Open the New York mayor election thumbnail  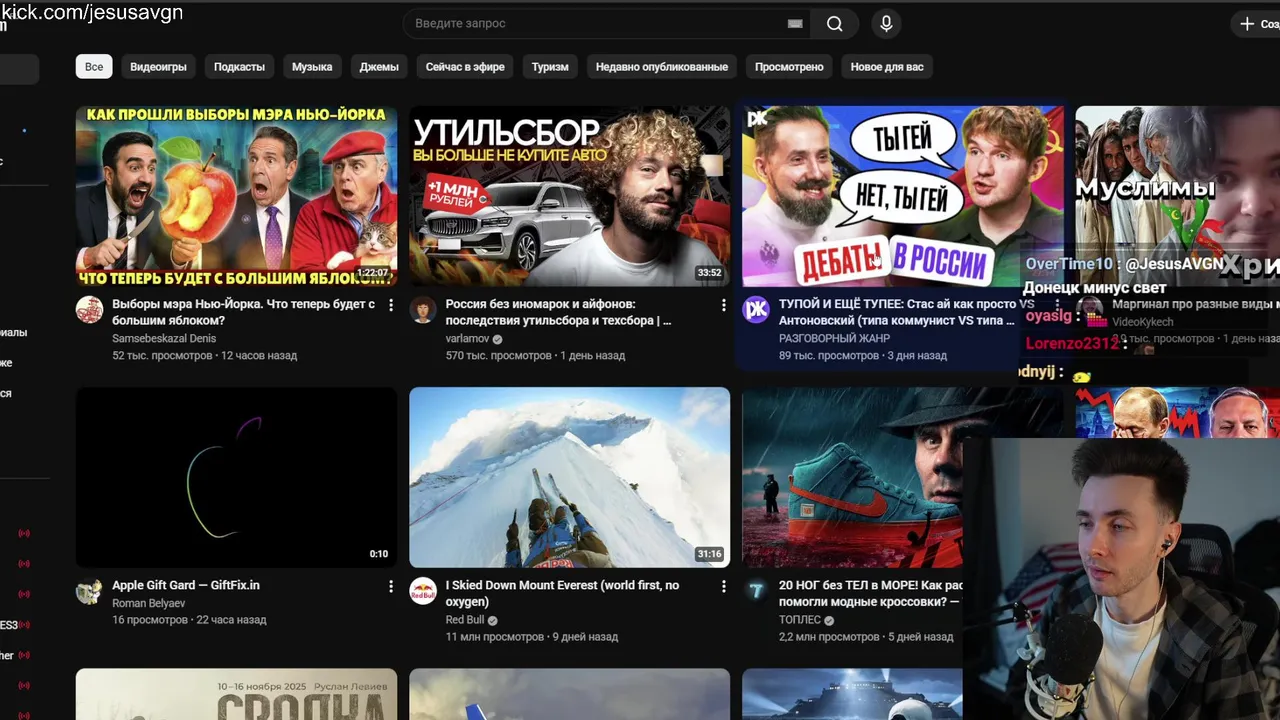(x=236, y=196)
